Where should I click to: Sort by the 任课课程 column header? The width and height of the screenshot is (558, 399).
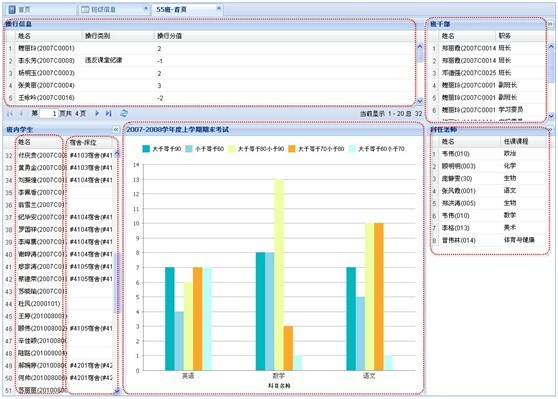pos(523,142)
